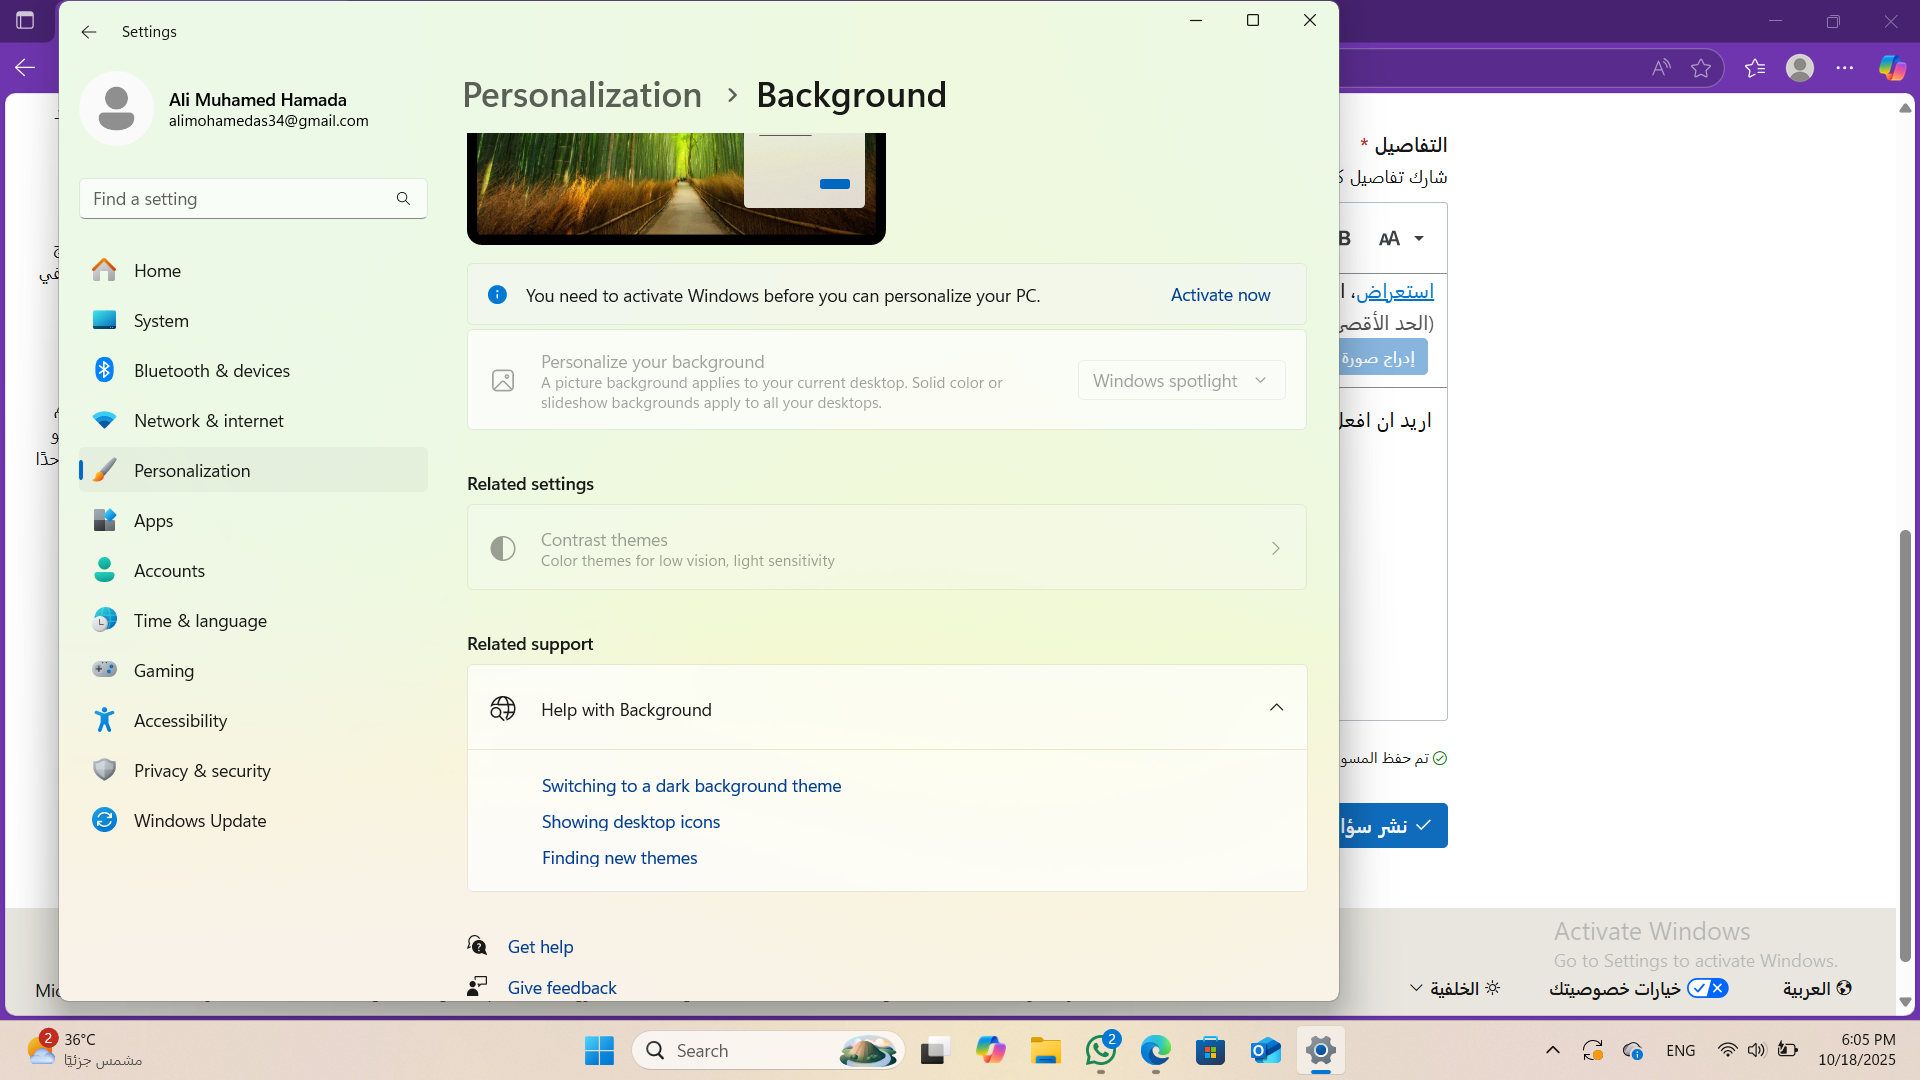Open the Contrast themes chevron

1276,548
